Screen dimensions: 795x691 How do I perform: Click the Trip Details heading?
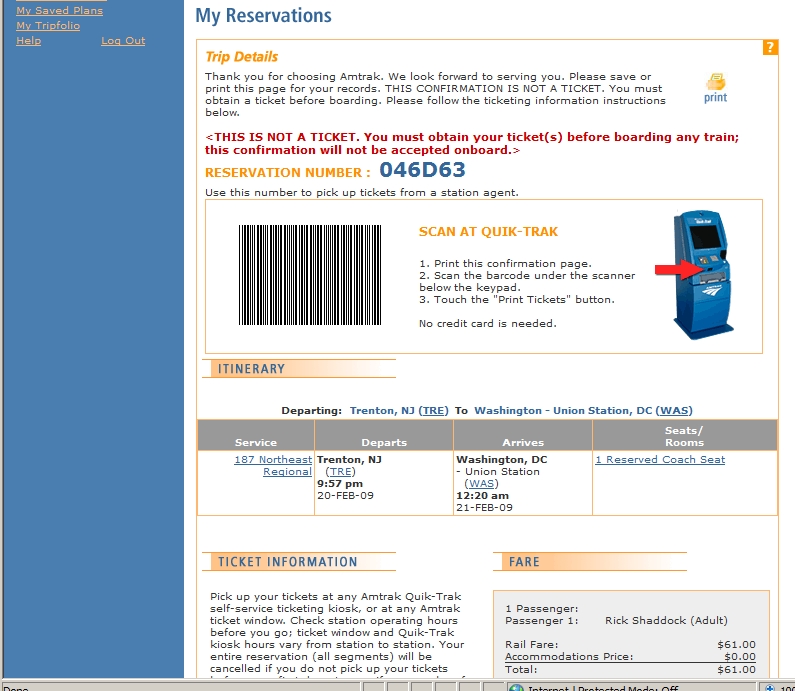tap(242, 57)
